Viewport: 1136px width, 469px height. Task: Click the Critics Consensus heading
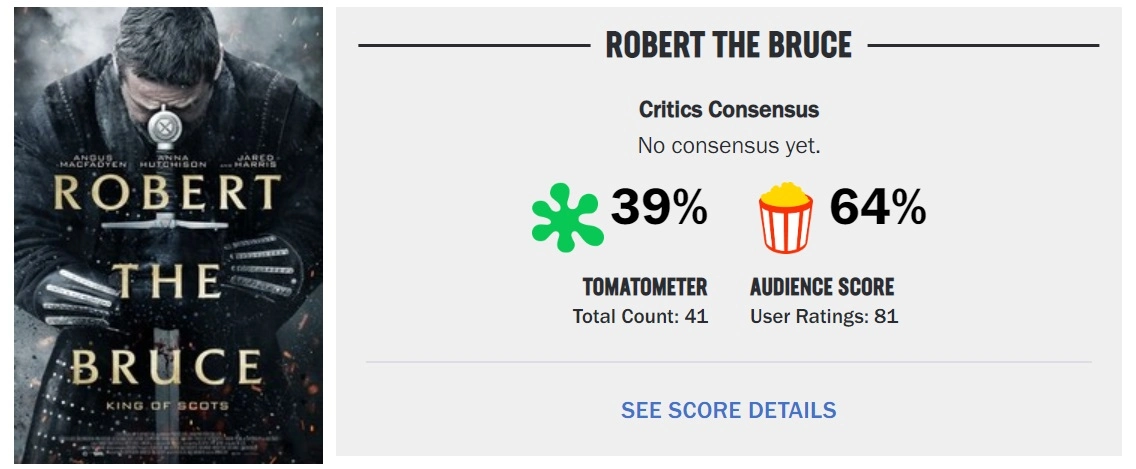728,109
